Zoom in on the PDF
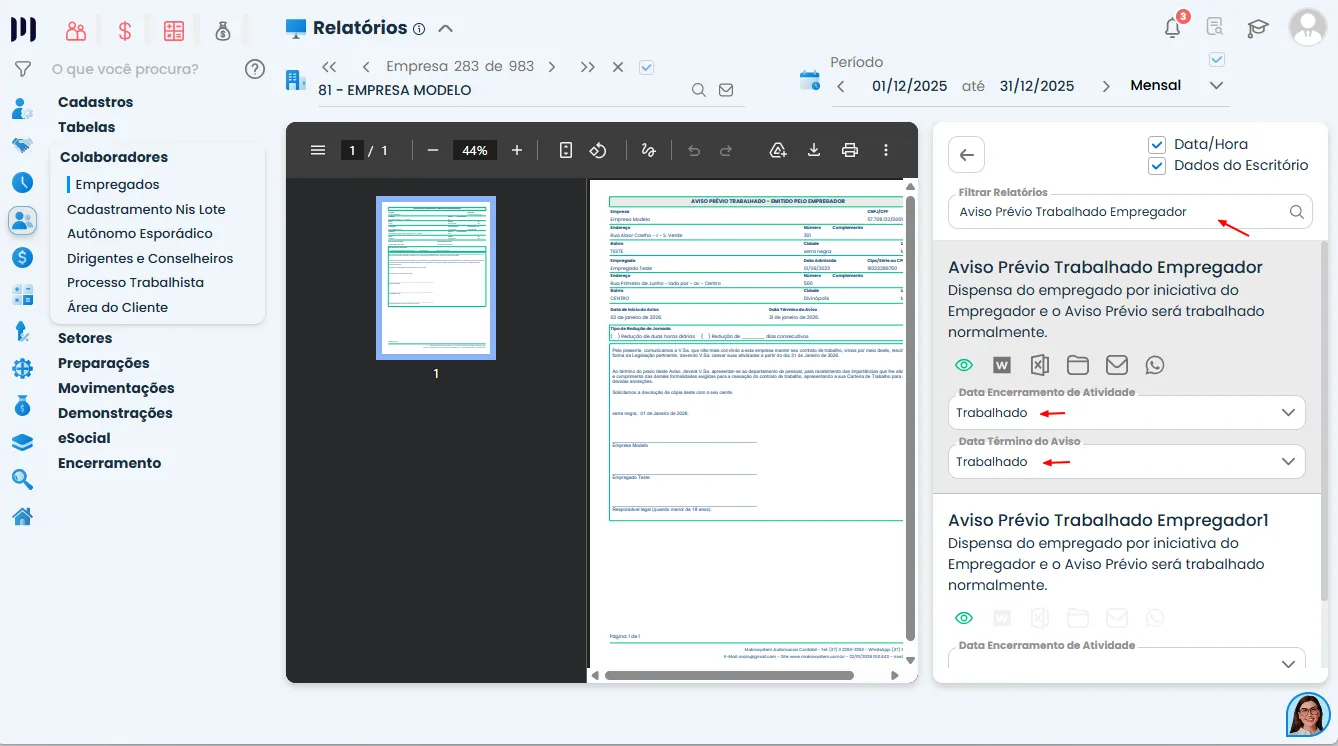Image resolution: width=1338 pixels, height=746 pixels. click(x=517, y=150)
